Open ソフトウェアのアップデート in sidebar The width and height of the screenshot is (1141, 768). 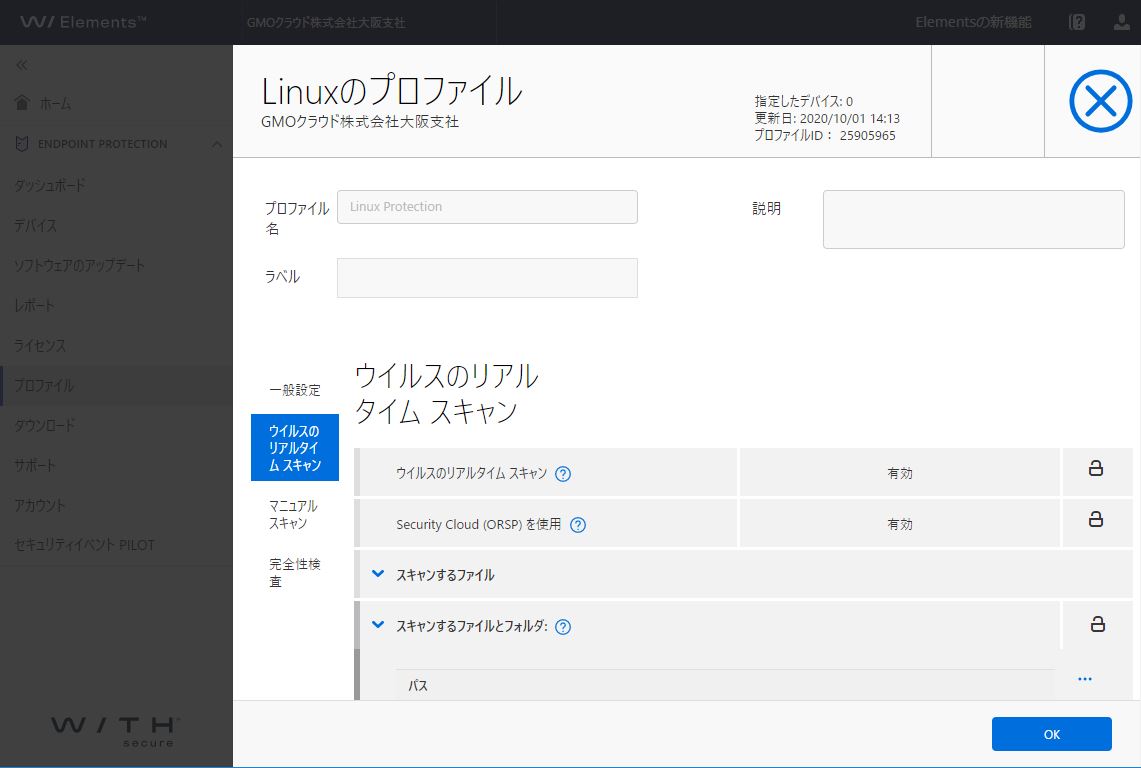(x=79, y=266)
